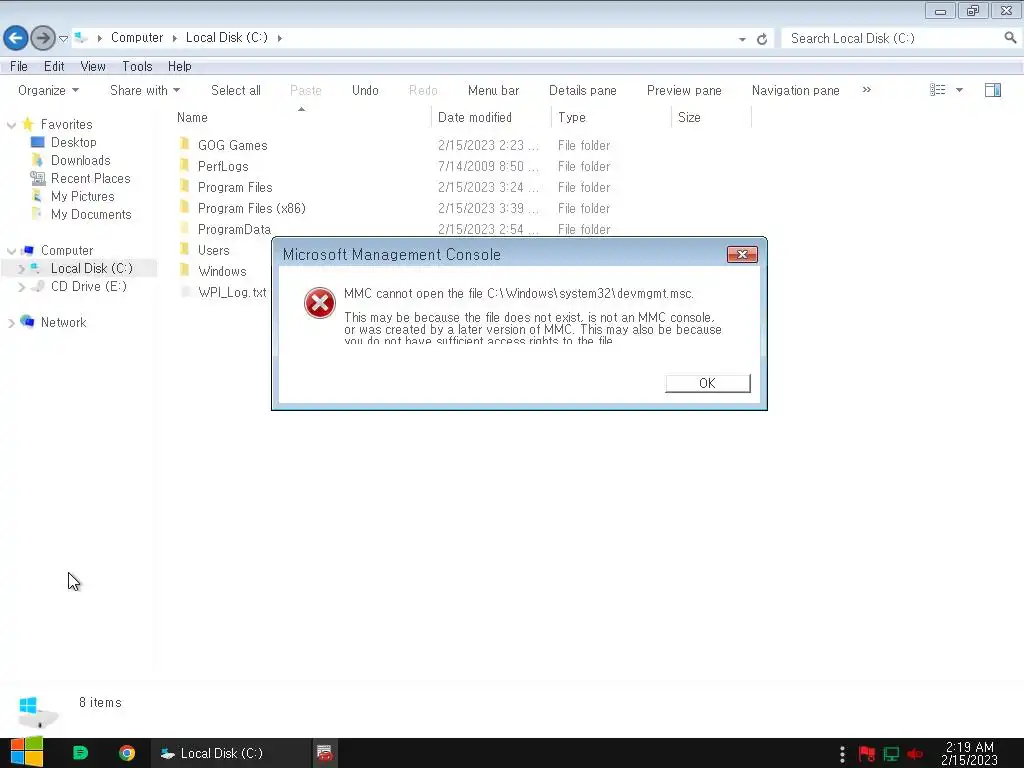Screen dimensions: 1024x768
Task: Select CD Drive (E:) in tree
Action: tap(88, 286)
